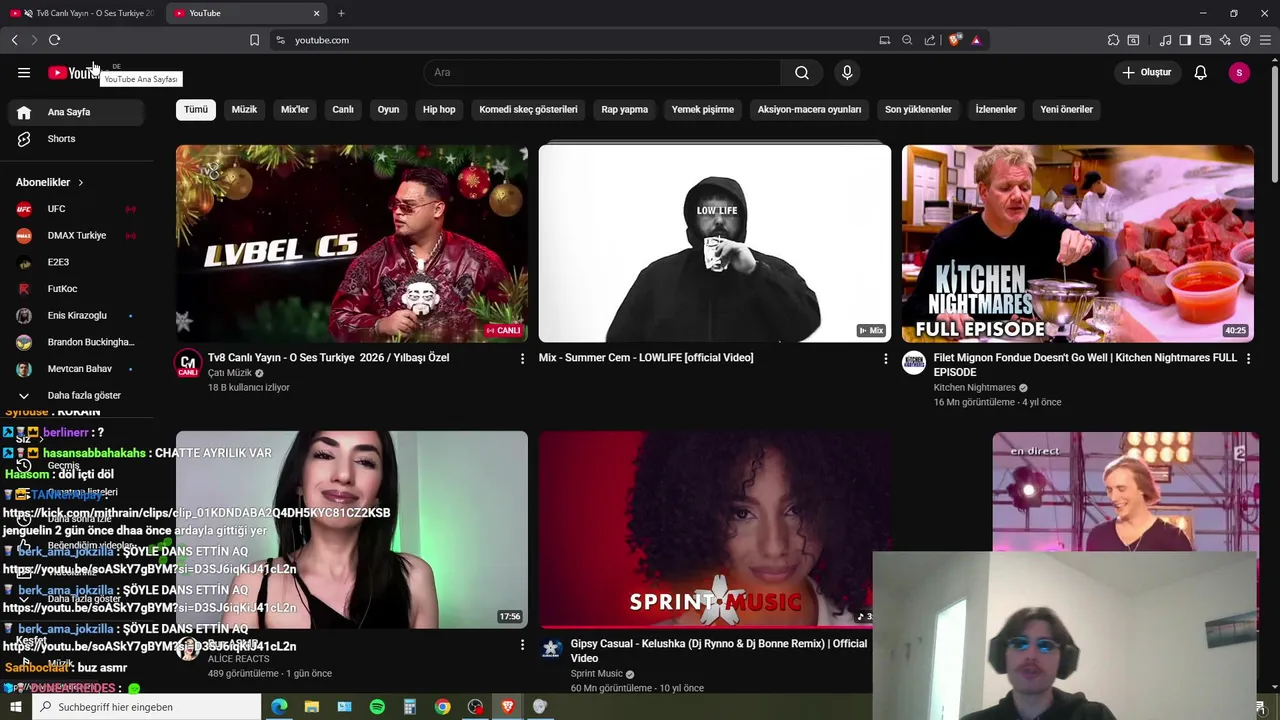Screen dimensions: 1280x720
Task: Open the Brandon Buckingham subscription channel
Action: (x=76, y=342)
